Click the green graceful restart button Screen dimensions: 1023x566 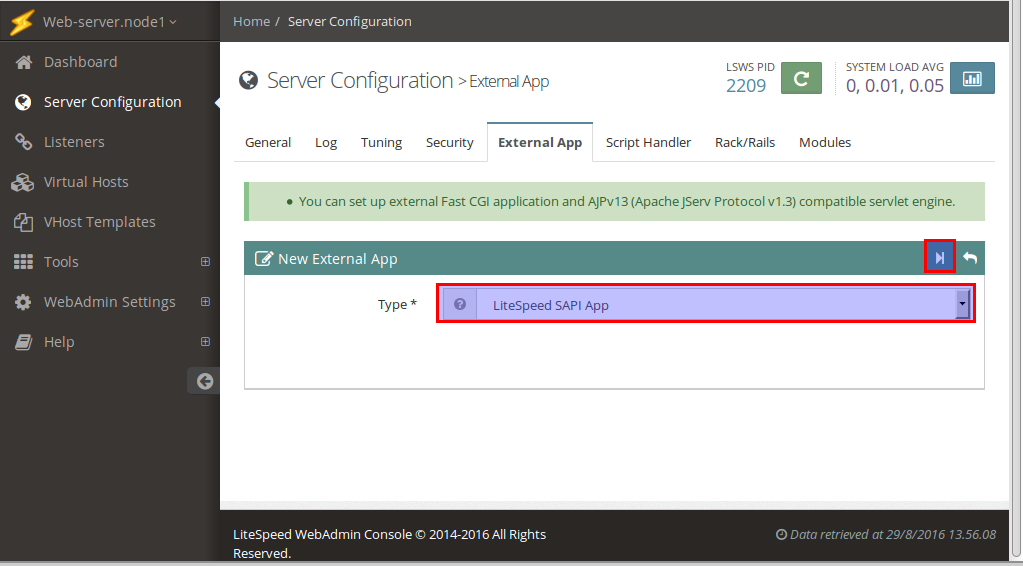801,79
